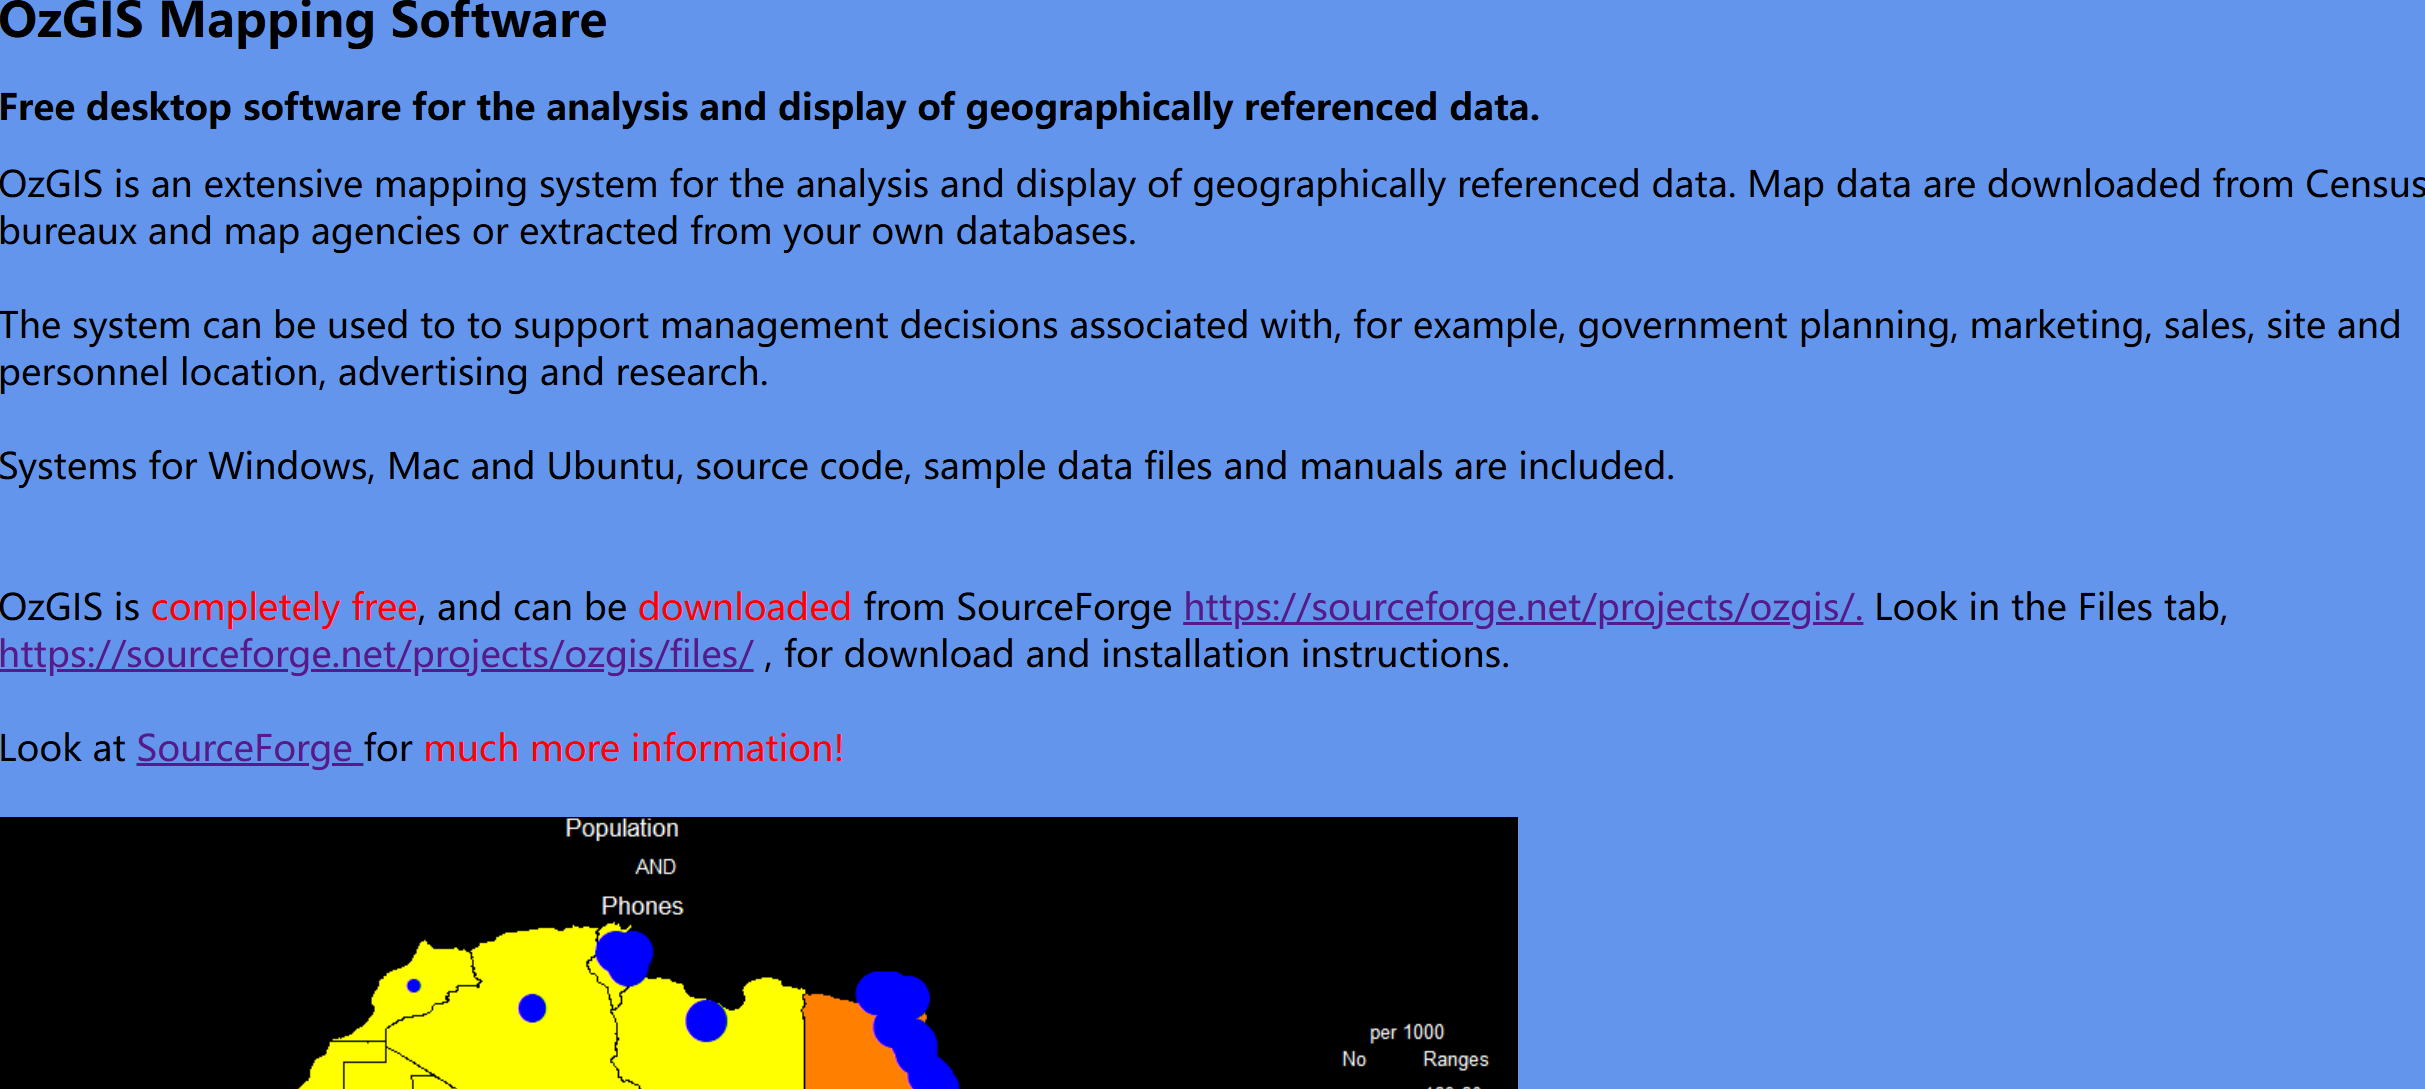The height and width of the screenshot is (1089, 2425).
Task: Click the "Population" label on map
Action: [621, 829]
